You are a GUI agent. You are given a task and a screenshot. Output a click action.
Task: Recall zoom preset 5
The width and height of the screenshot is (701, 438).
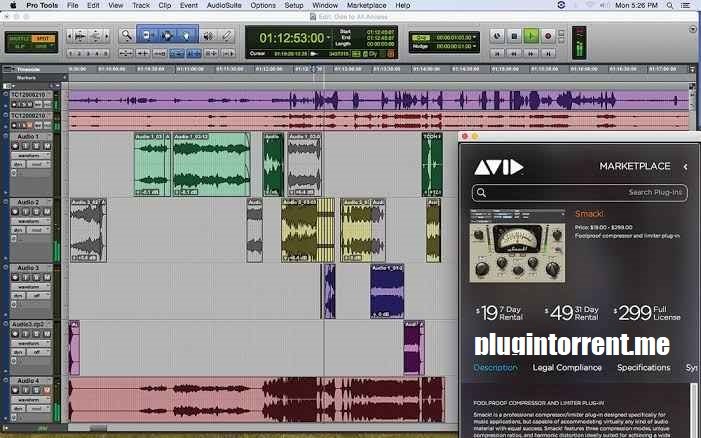[106, 53]
